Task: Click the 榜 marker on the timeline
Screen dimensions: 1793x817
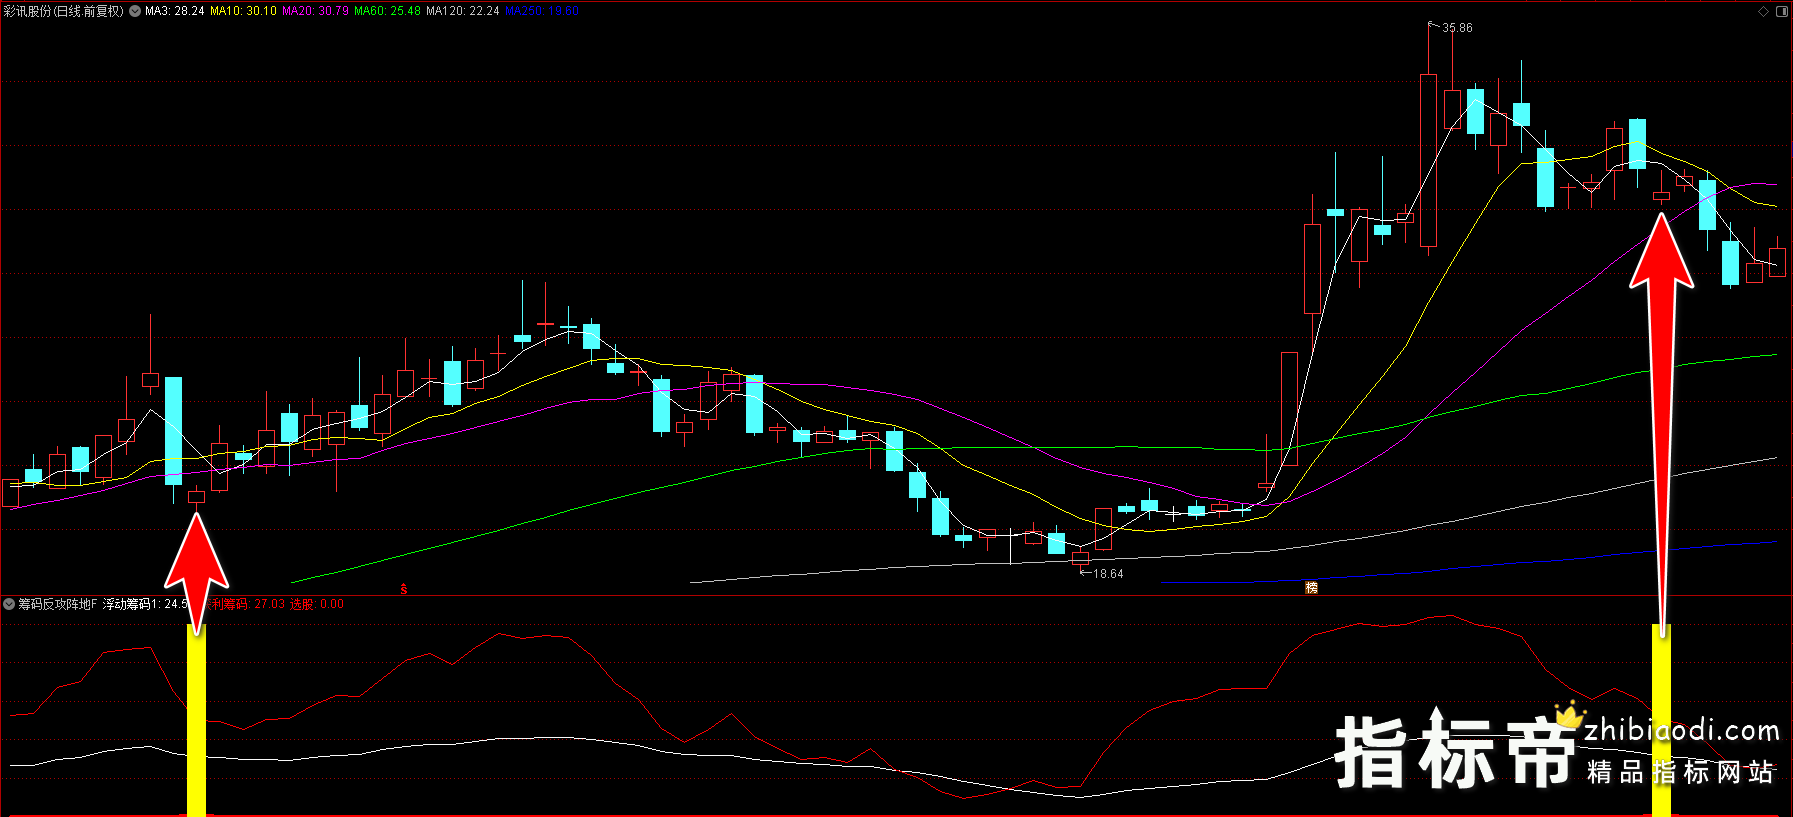Action: (x=1311, y=588)
